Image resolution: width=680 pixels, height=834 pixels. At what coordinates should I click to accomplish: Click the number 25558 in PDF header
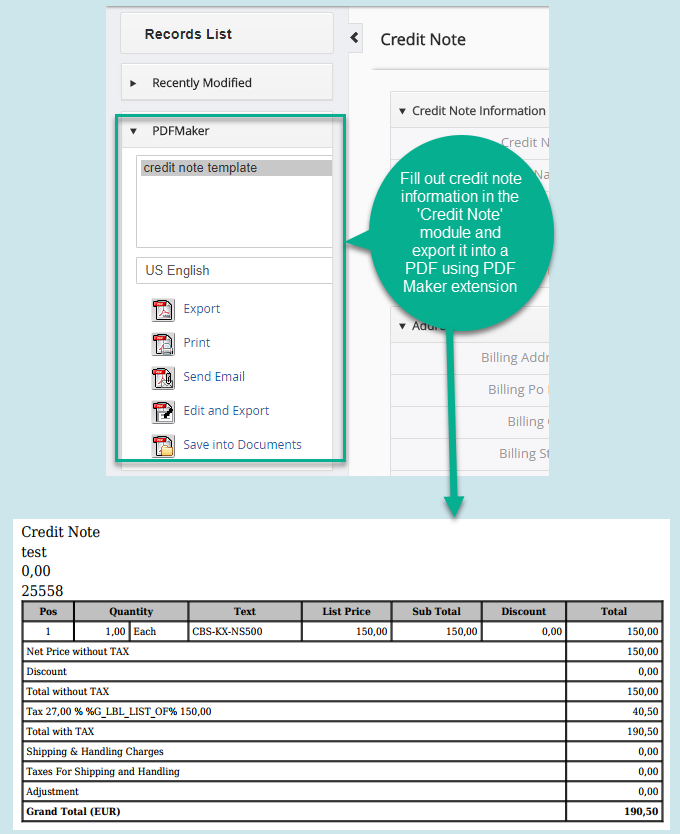tap(42, 591)
